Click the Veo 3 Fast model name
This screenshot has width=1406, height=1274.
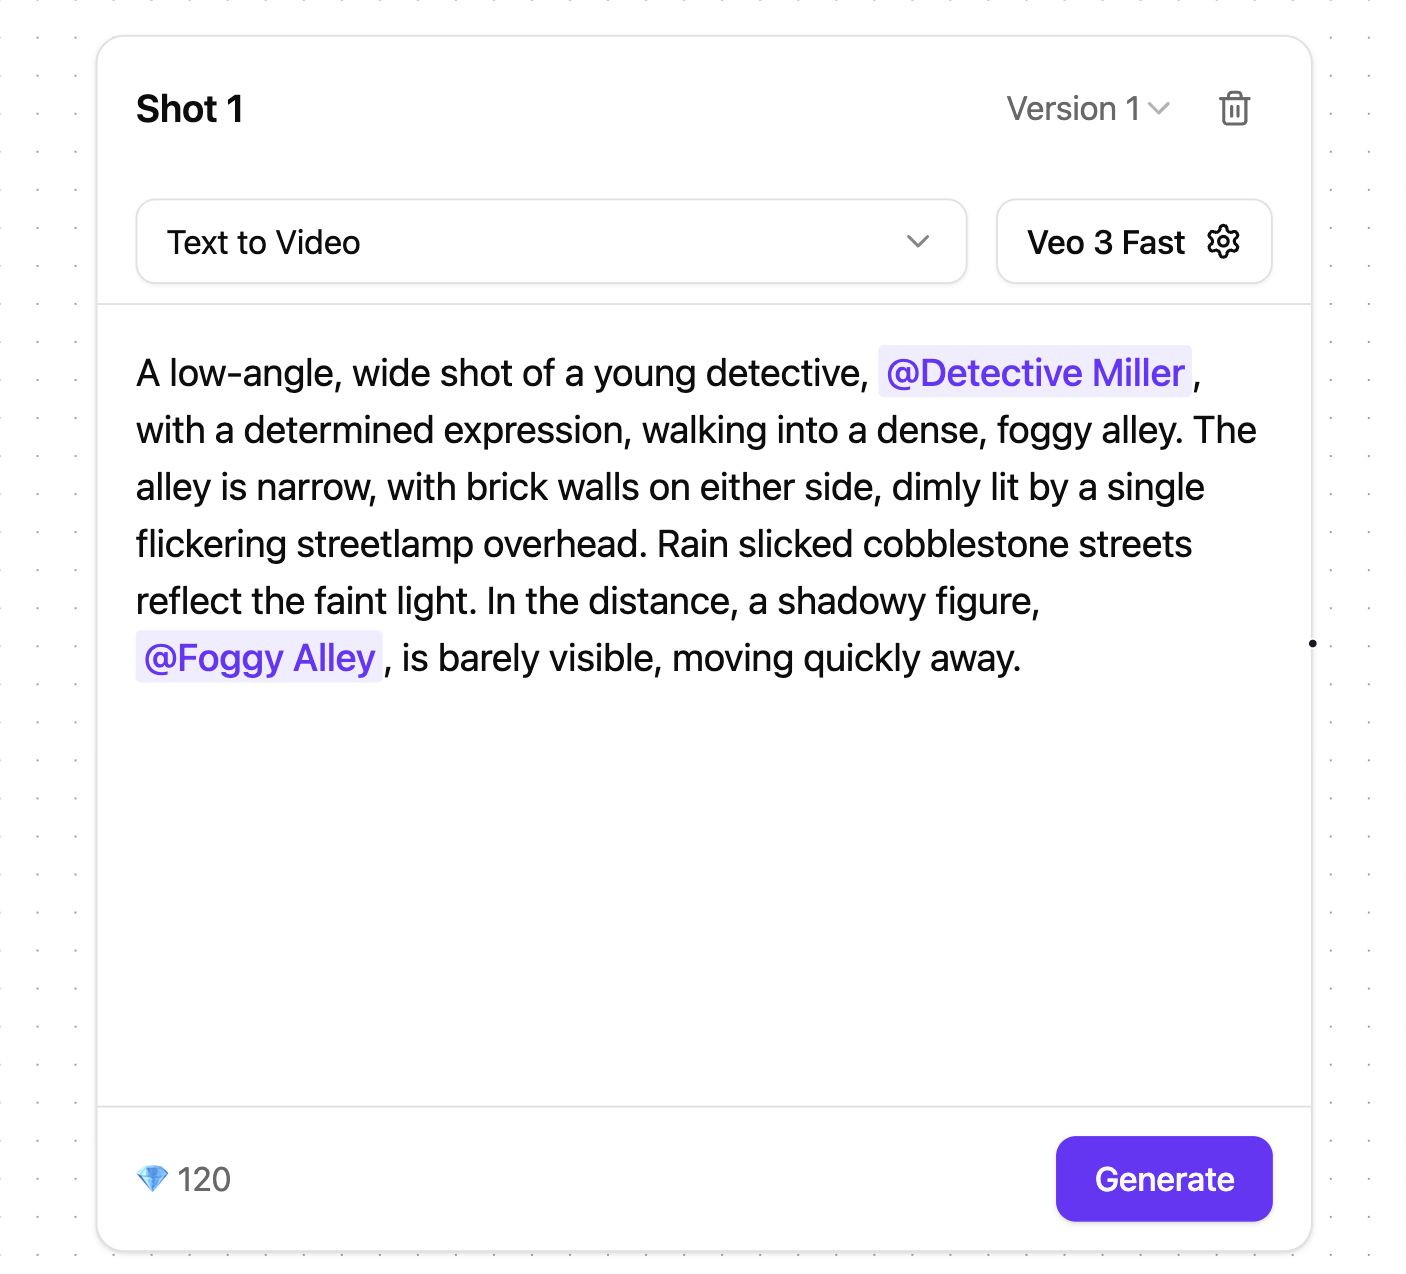pos(1105,242)
